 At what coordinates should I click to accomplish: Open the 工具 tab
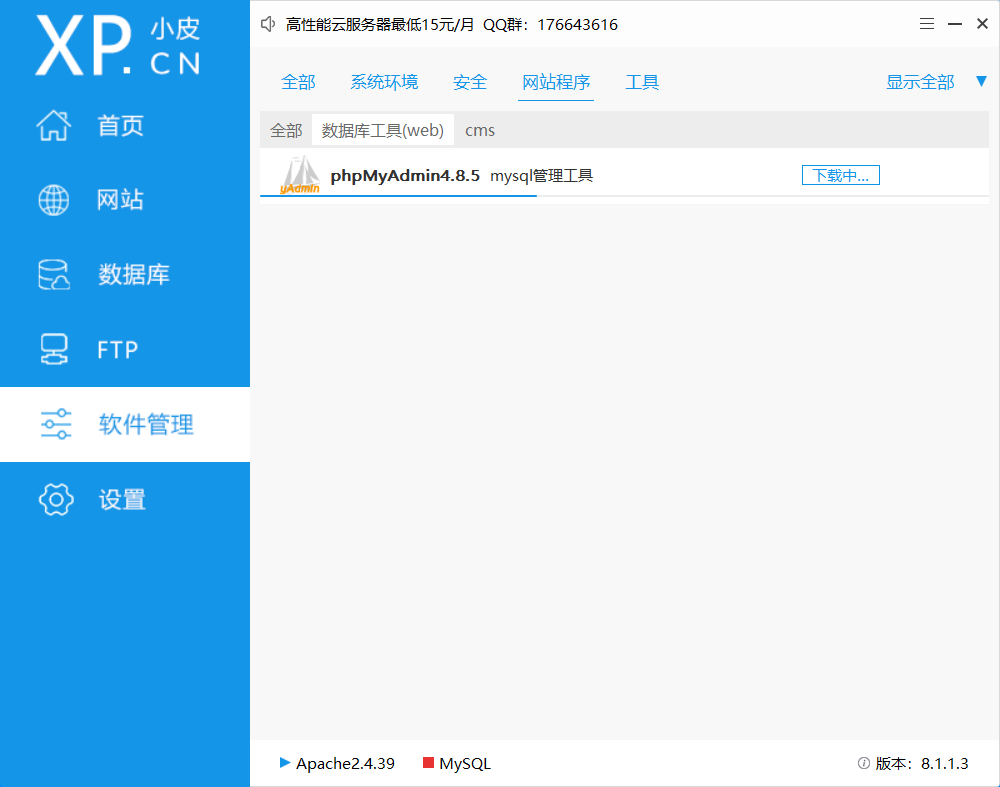pos(642,82)
